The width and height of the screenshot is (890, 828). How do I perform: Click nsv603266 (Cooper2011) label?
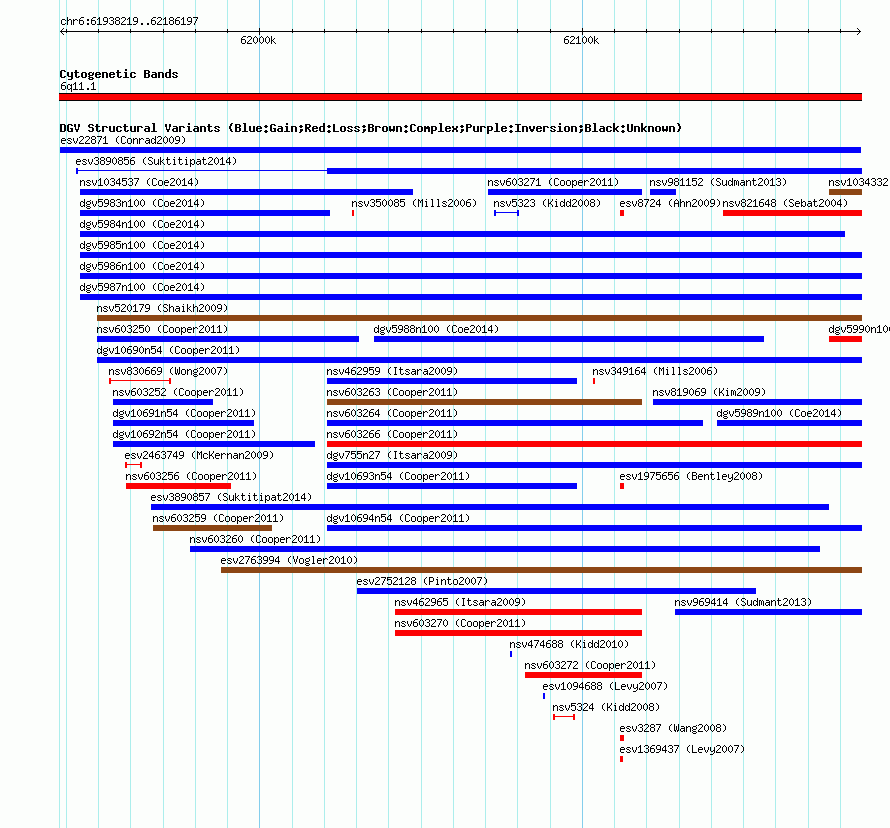coord(392,434)
